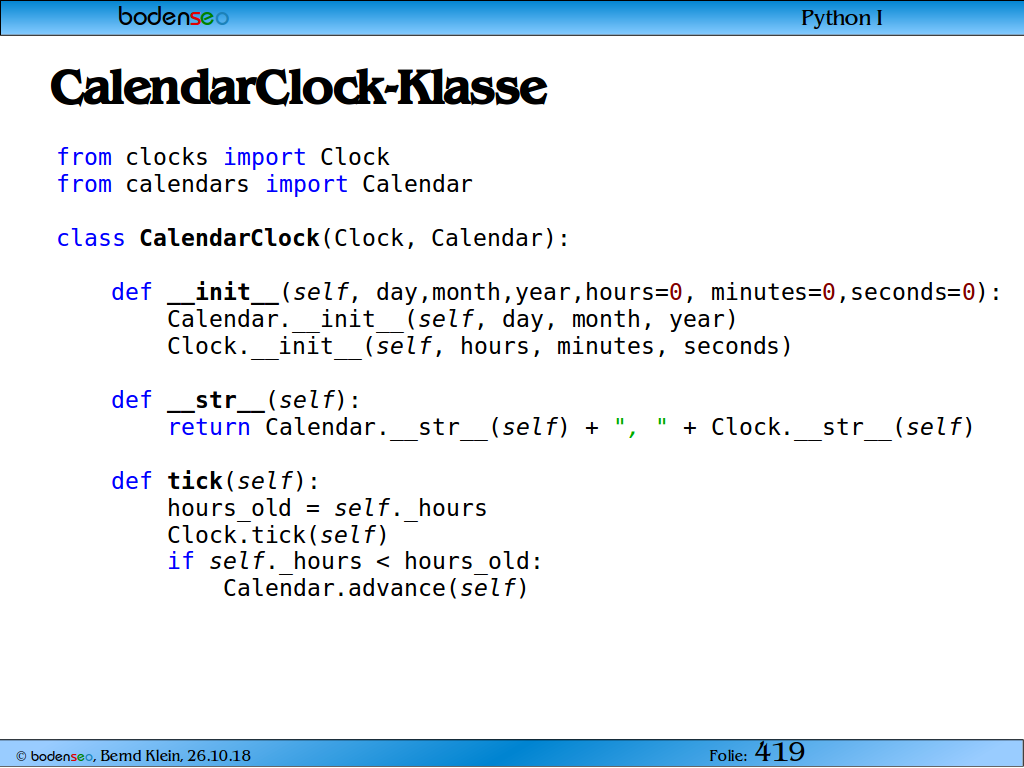Click the slide number 'Folie: 419'
The width and height of the screenshot is (1024, 768).
pos(757,753)
